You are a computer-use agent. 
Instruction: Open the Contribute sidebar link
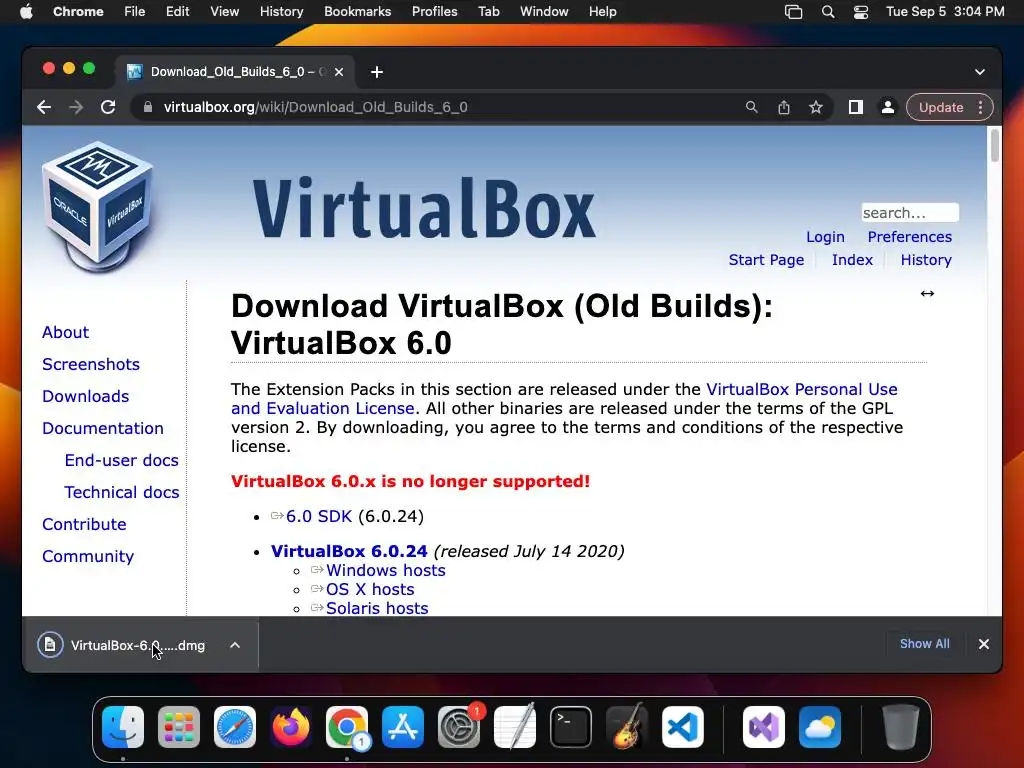tap(84, 524)
